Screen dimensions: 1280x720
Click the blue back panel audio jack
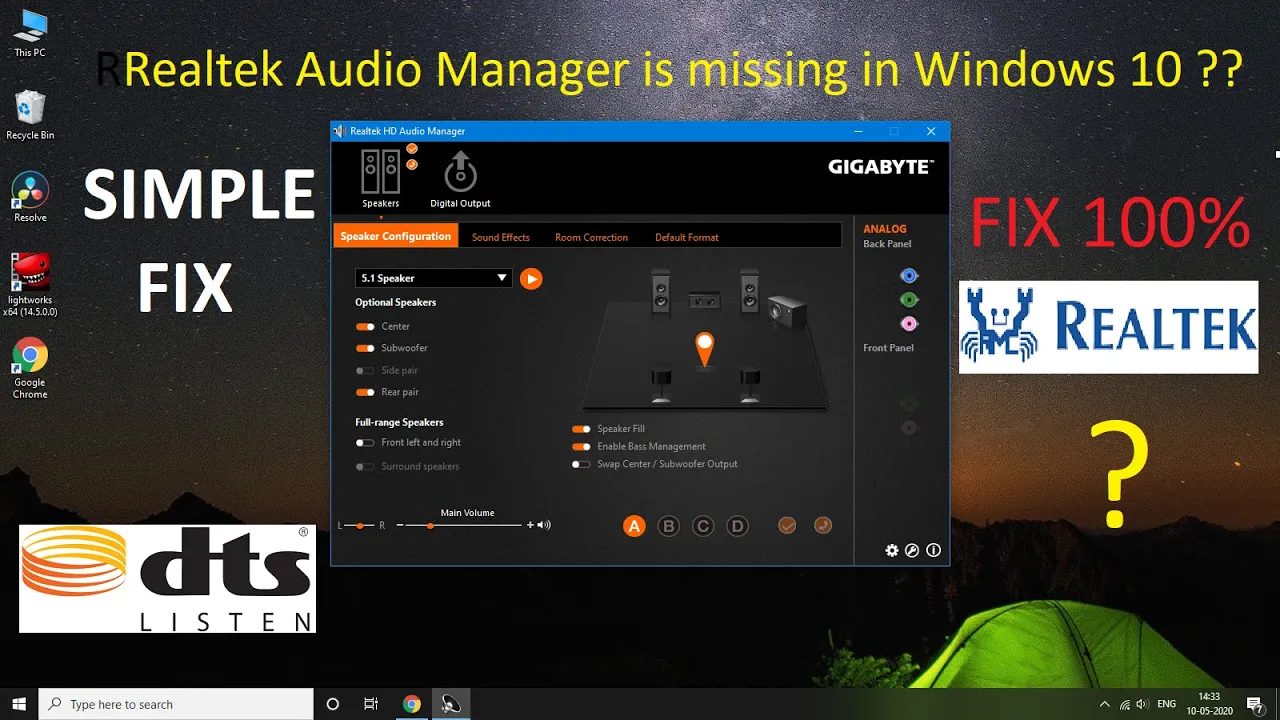[x=909, y=276]
